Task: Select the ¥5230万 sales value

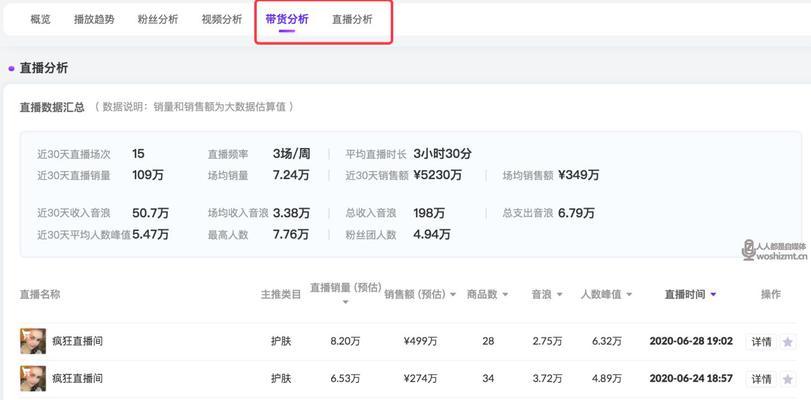Action: pos(438,175)
